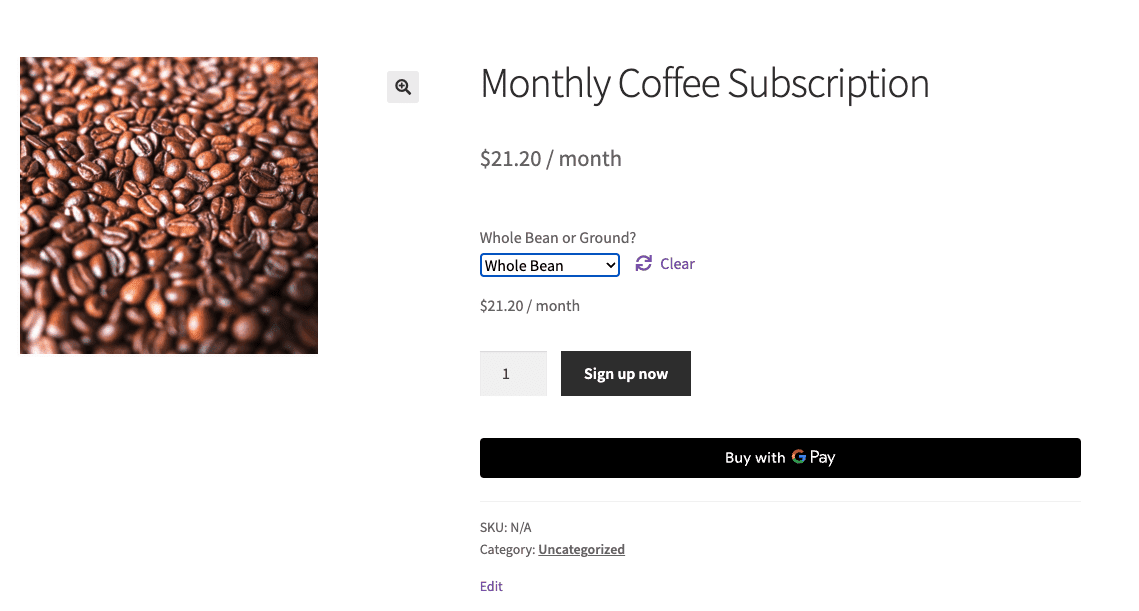Click the Buy with Google Pay button
1139x611 pixels.
coord(780,457)
